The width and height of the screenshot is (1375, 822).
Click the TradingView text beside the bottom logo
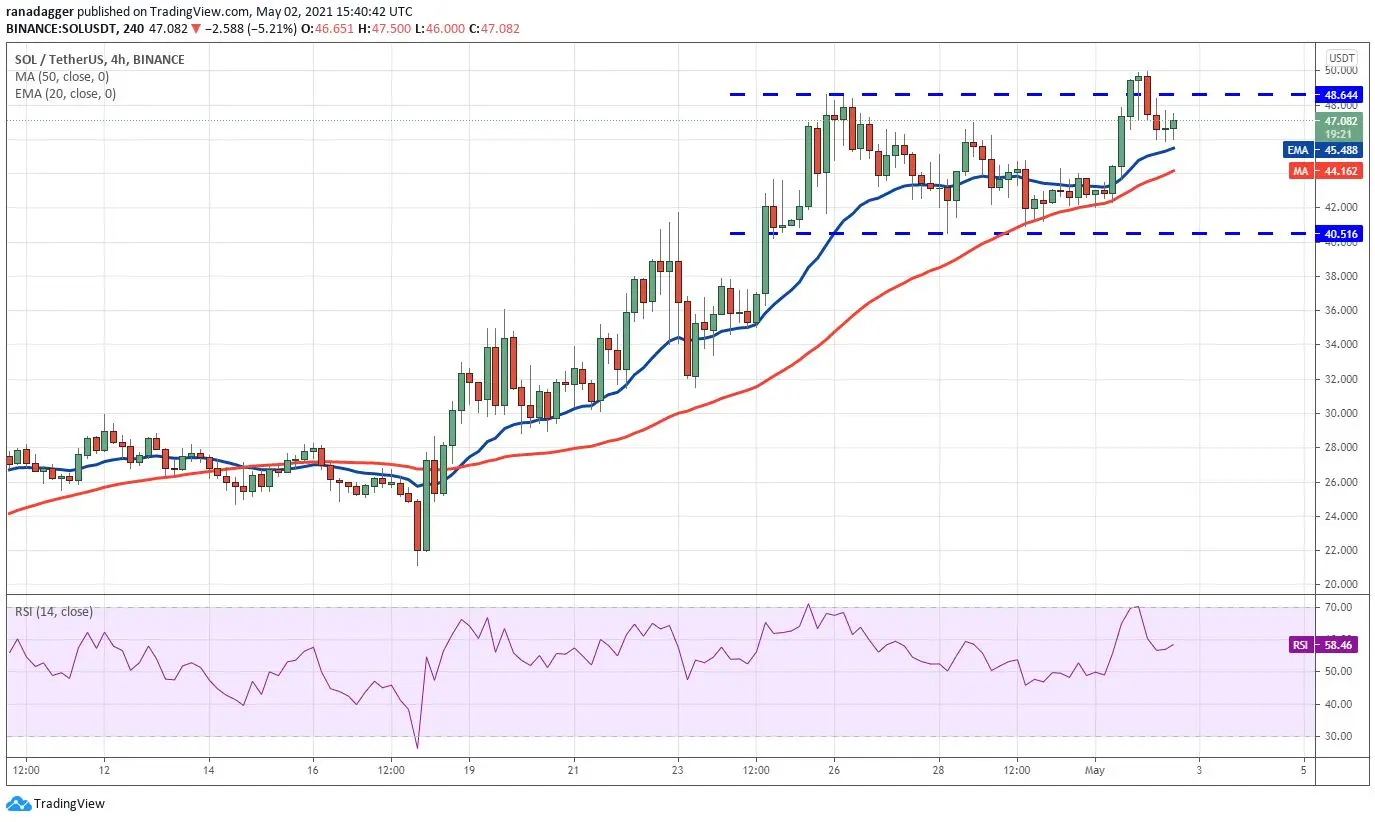69,804
